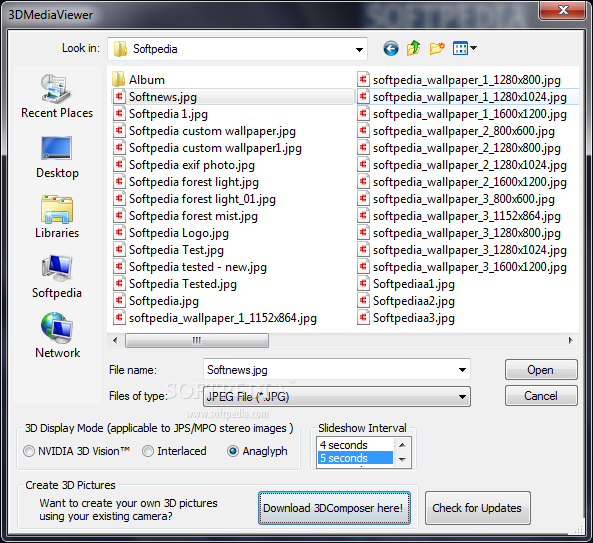Select Anaglyph display mode
This screenshot has width=593, height=543.
tap(233, 451)
